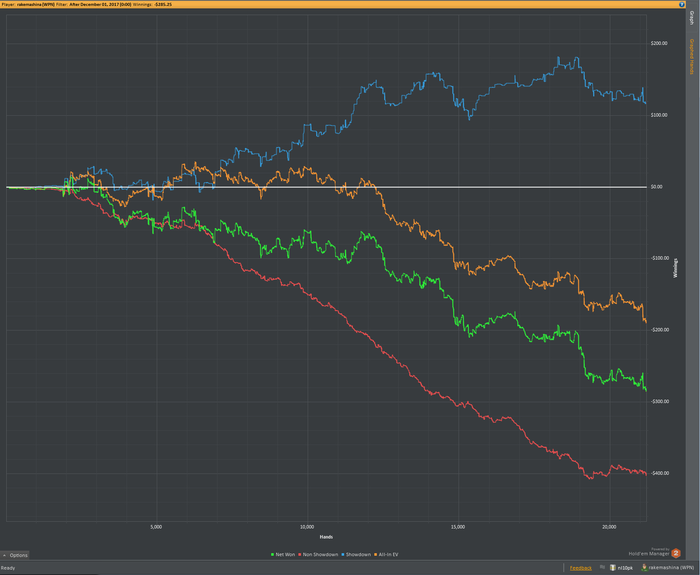Image resolution: width=700 pixels, height=575 pixels.
Task: Click the Non Showdown red legend swatch
Action: [x=300, y=554]
